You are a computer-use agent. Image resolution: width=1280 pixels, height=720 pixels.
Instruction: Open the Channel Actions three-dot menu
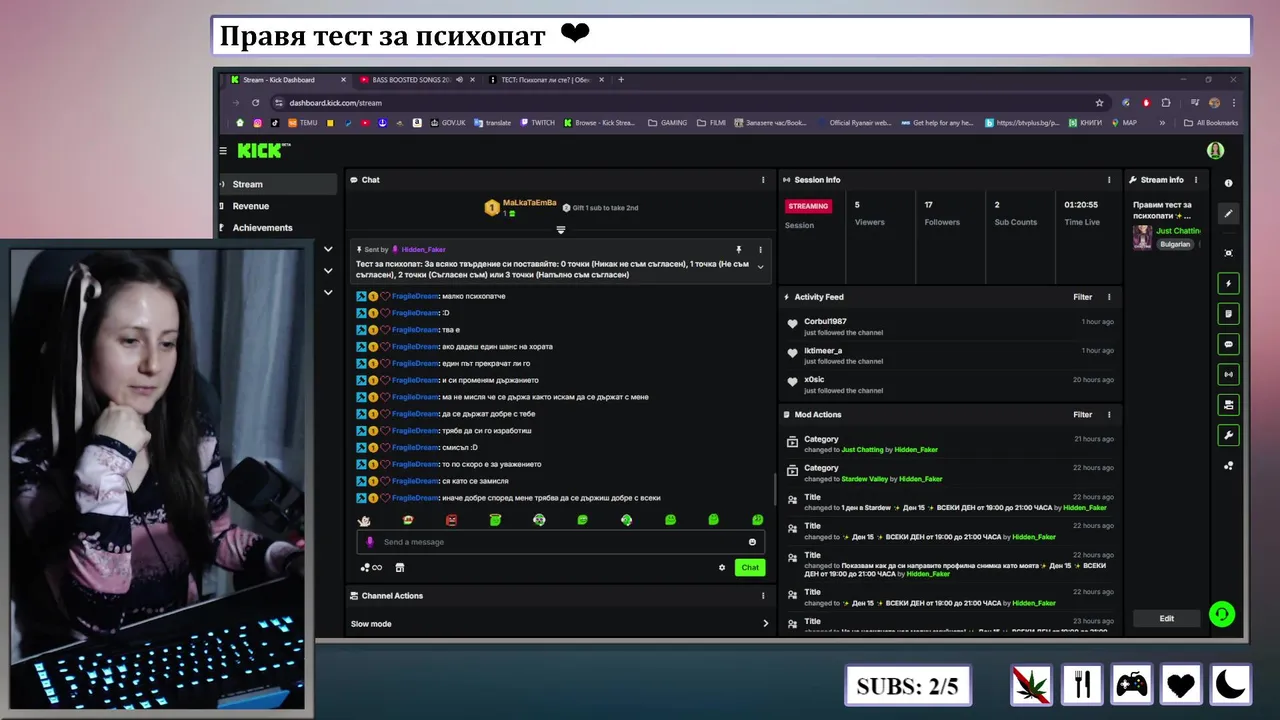(x=763, y=596)
